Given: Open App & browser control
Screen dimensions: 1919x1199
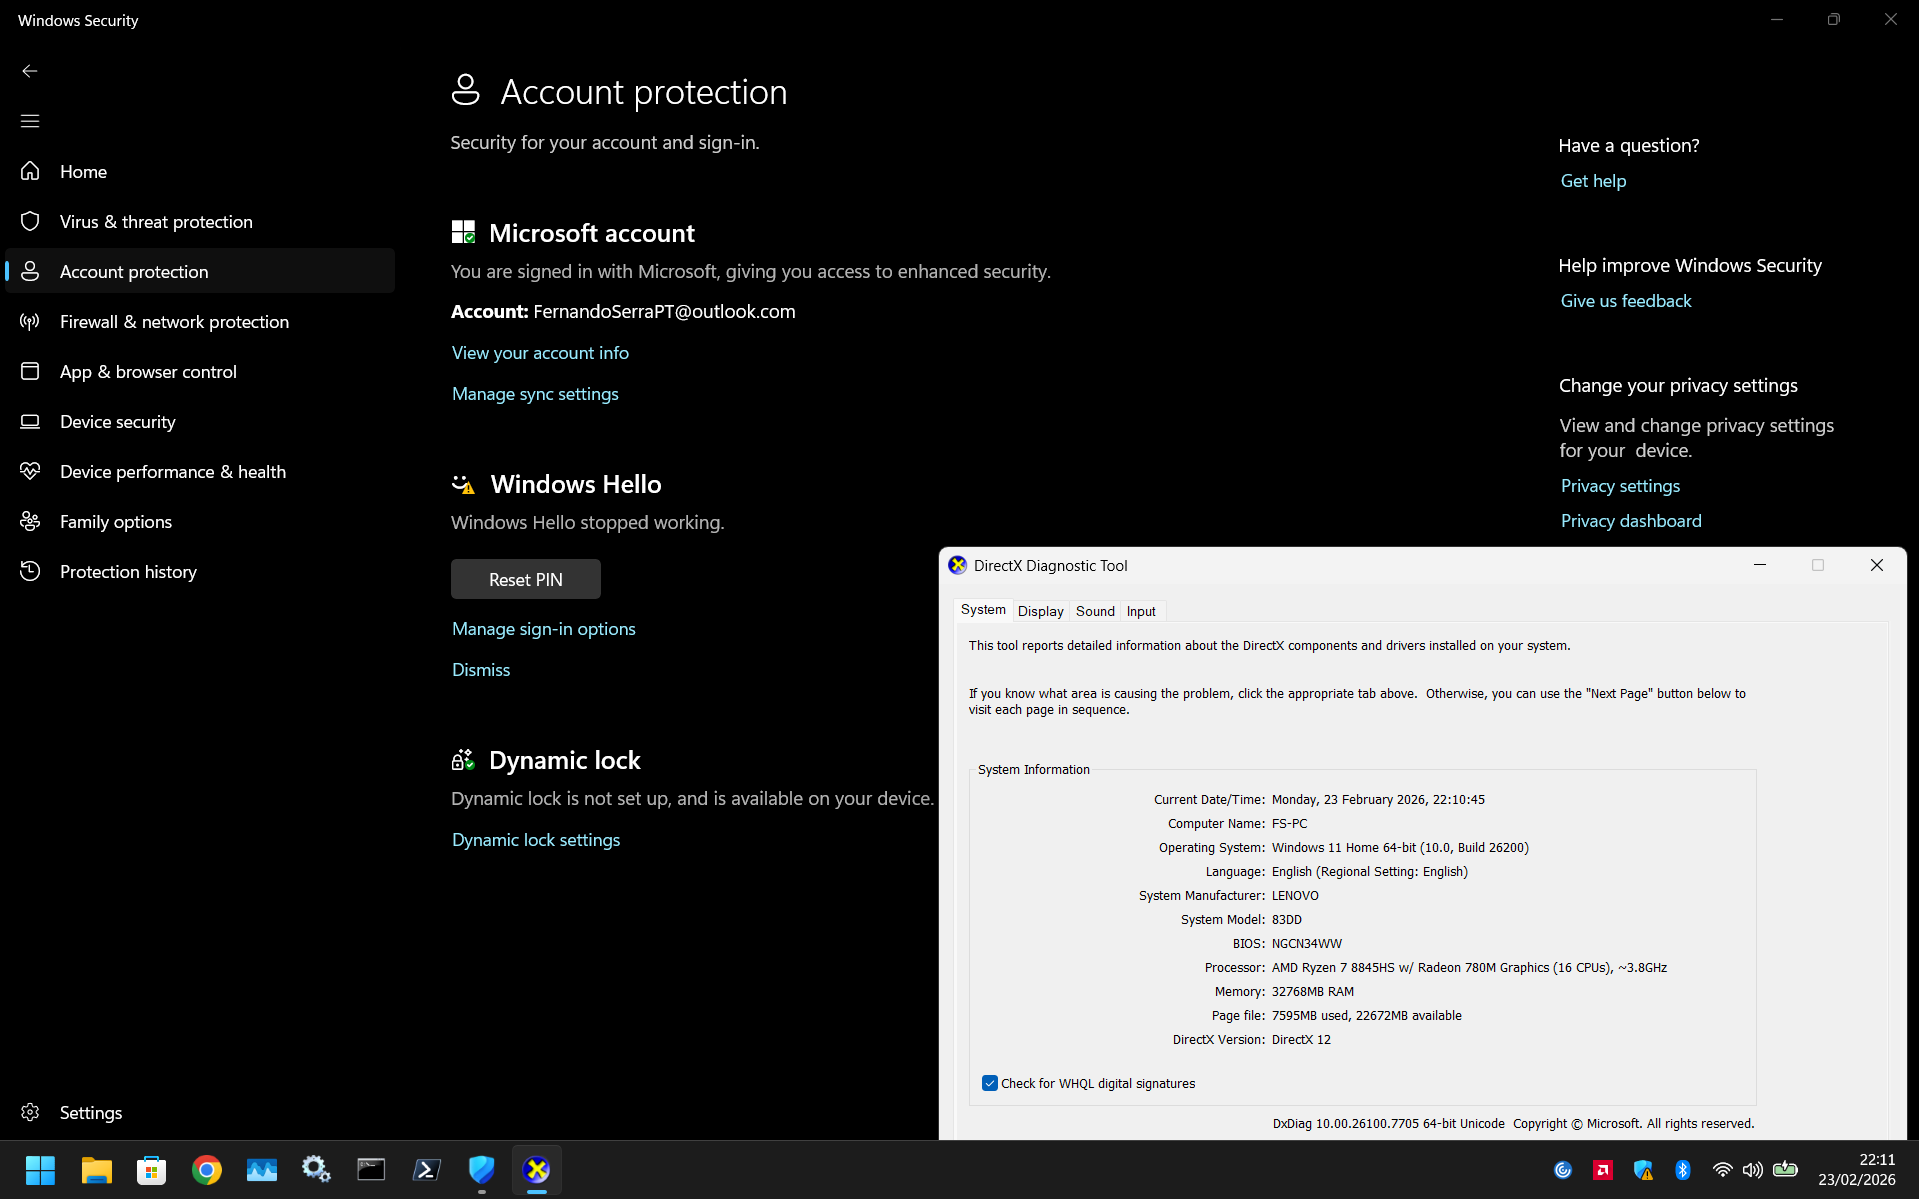Looking at the screenshot, I should (x=200, y=371).
